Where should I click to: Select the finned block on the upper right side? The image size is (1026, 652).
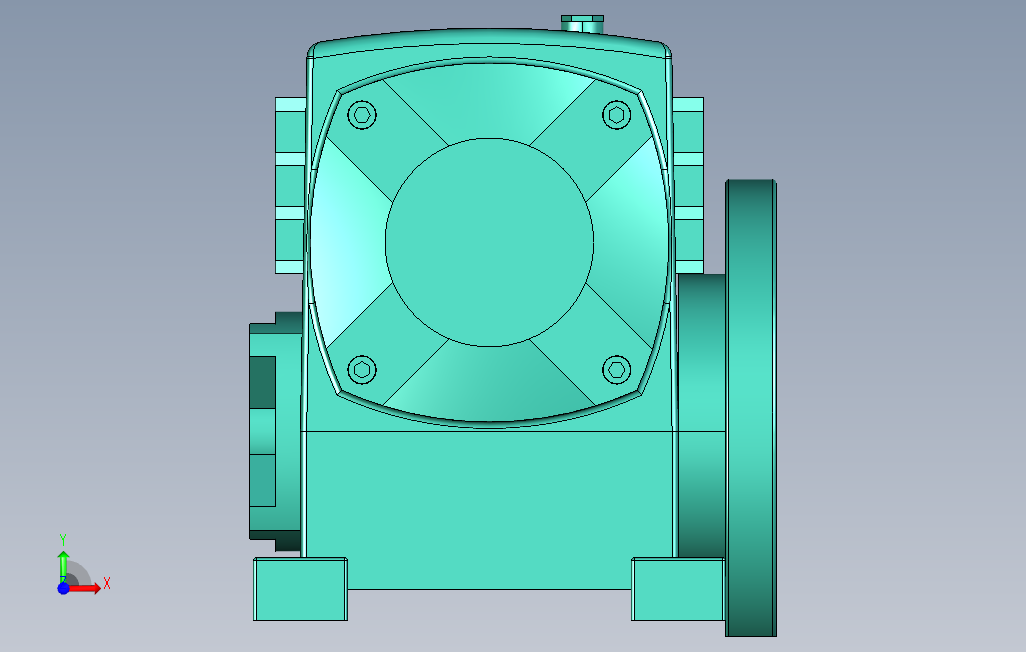[x=688, y=185]
